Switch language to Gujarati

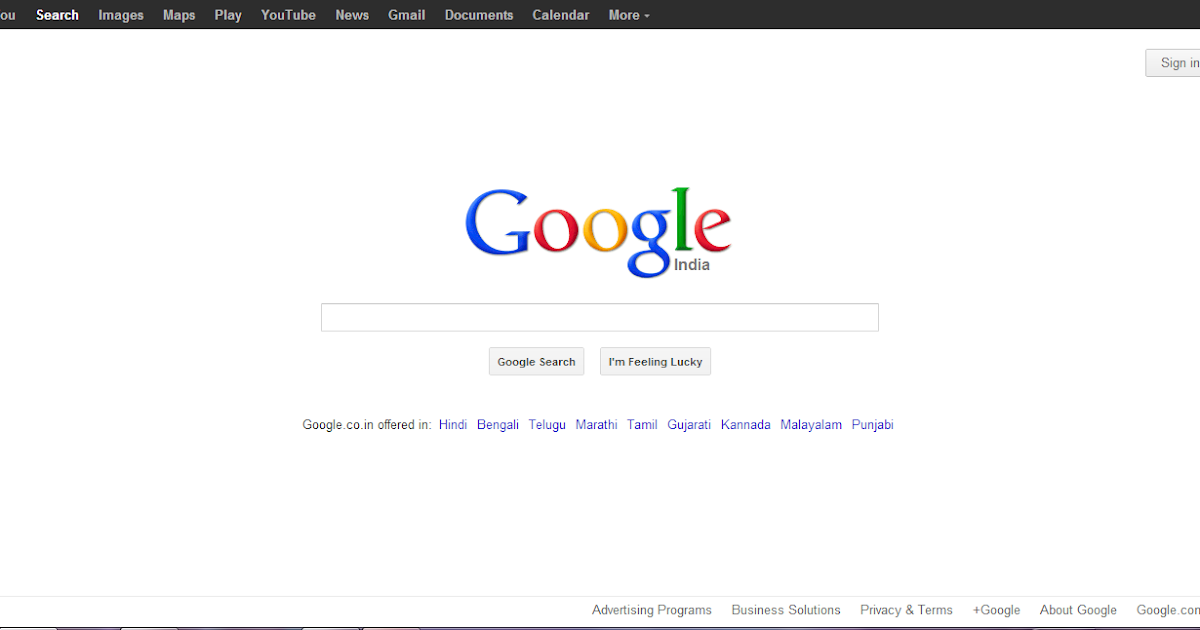689,425
